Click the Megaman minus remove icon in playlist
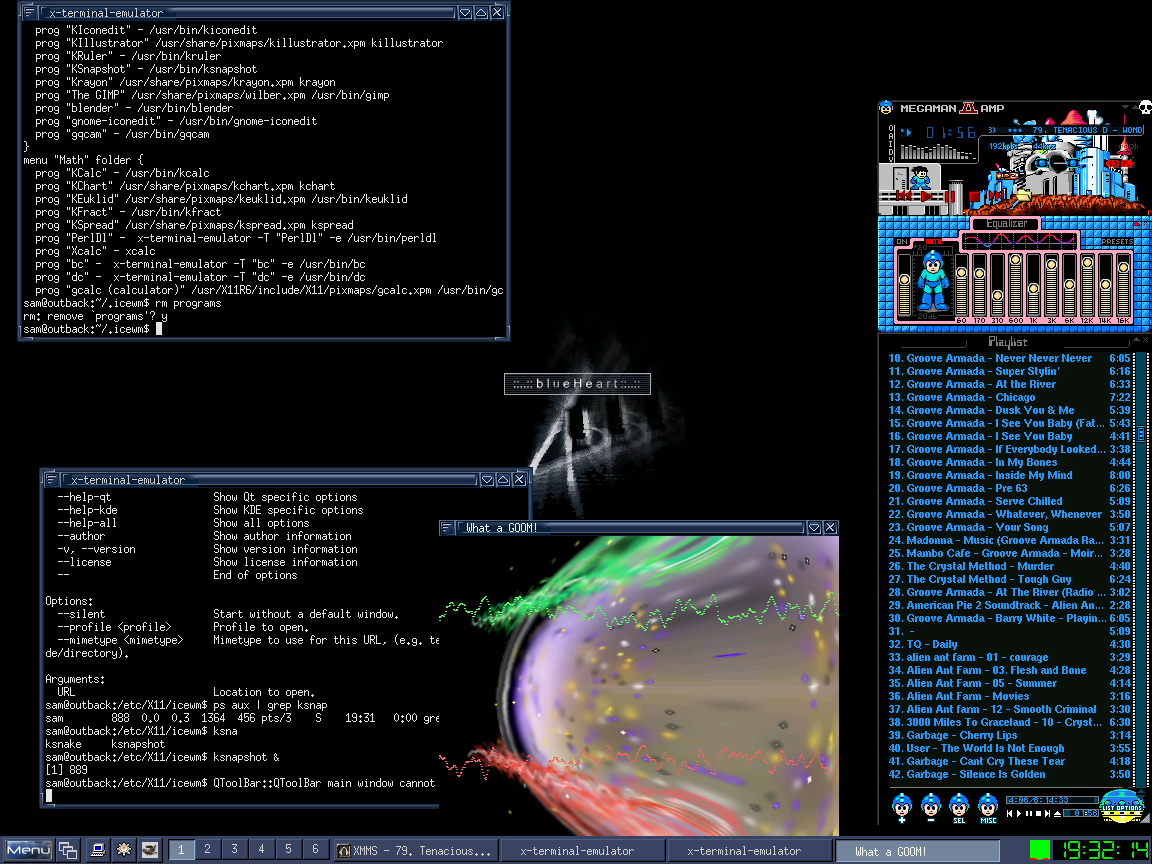The height and width of the screenshot is (864, 1152). [x=931, y=807]
